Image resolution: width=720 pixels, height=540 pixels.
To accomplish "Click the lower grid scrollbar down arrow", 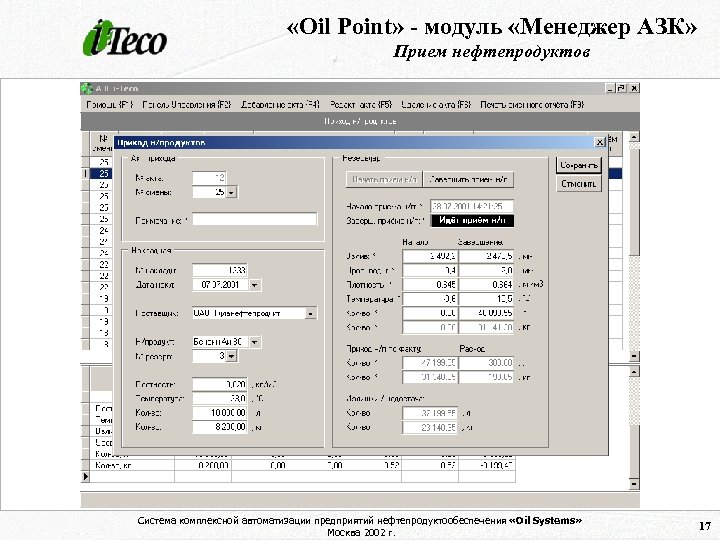I will click(634, 484).
